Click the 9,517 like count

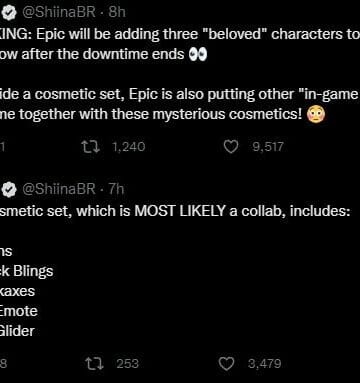268,147
